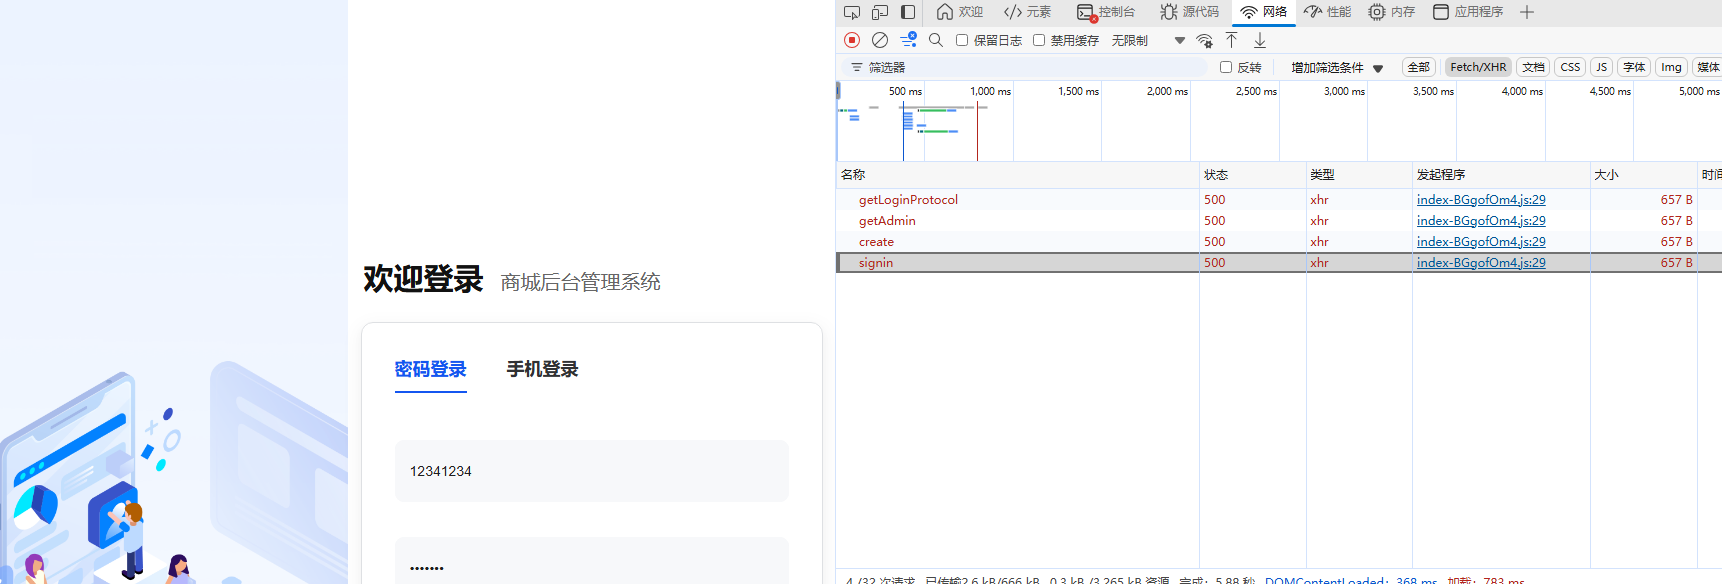Click the username field containing 12341234
This screenshot has width=1722, height=584.
click(x=592, y=471)
